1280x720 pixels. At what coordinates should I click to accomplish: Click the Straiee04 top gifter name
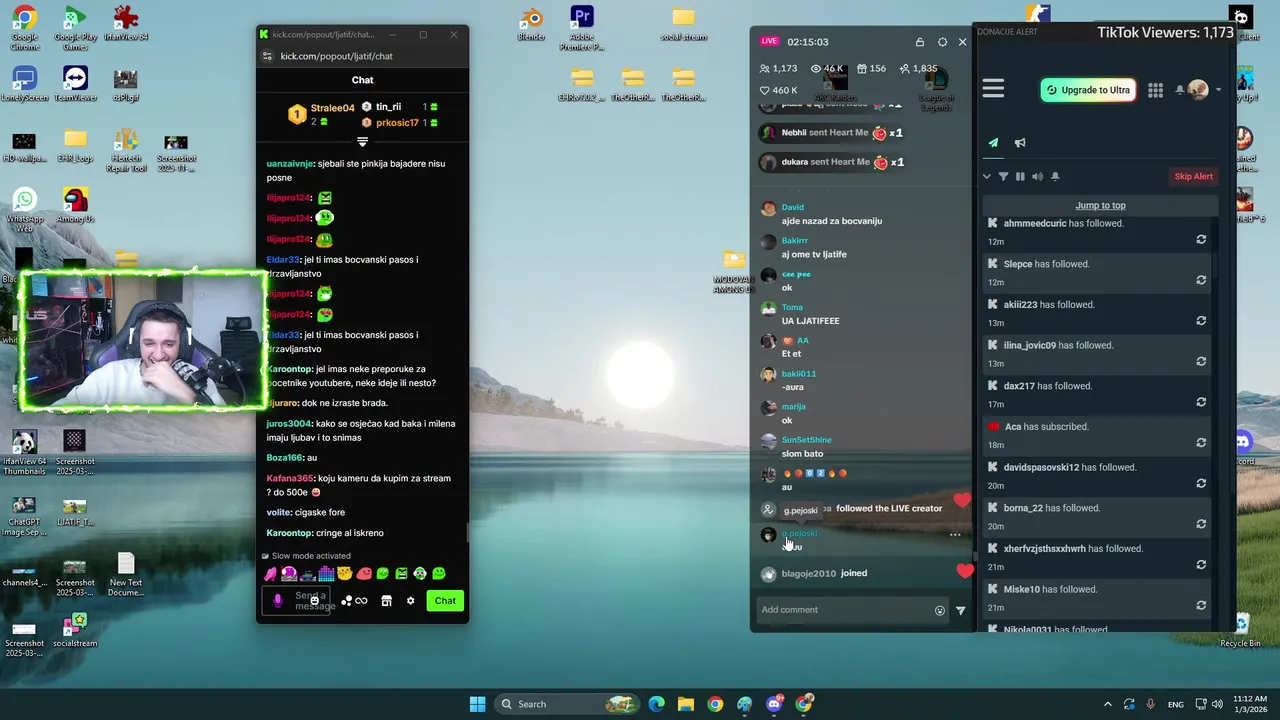[332, 108]
